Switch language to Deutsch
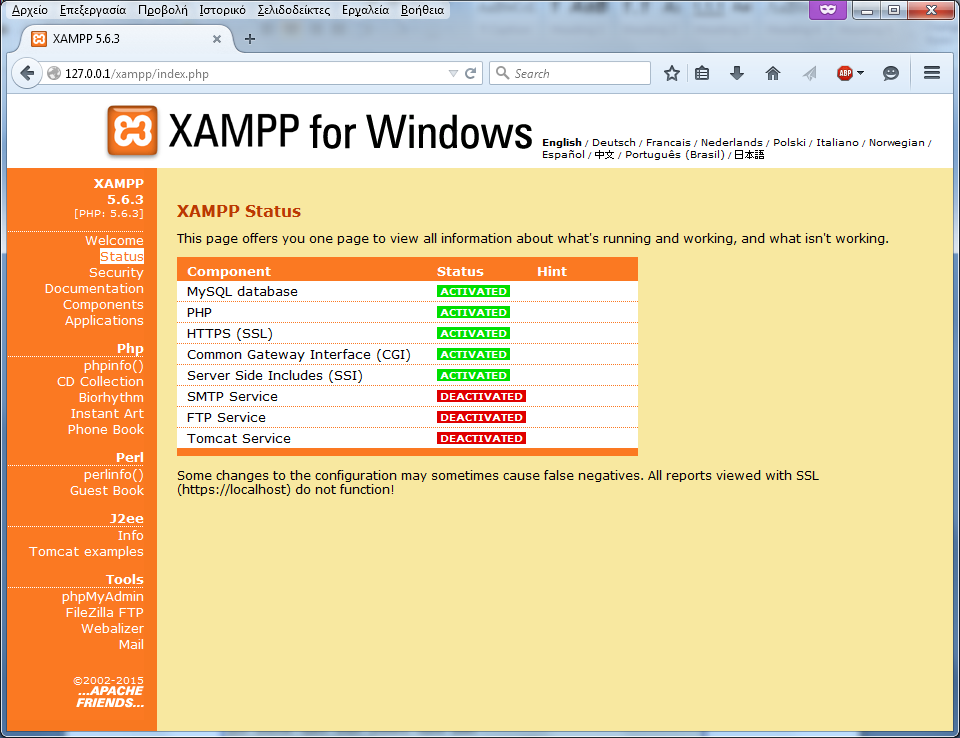 (x=613, y=143)
